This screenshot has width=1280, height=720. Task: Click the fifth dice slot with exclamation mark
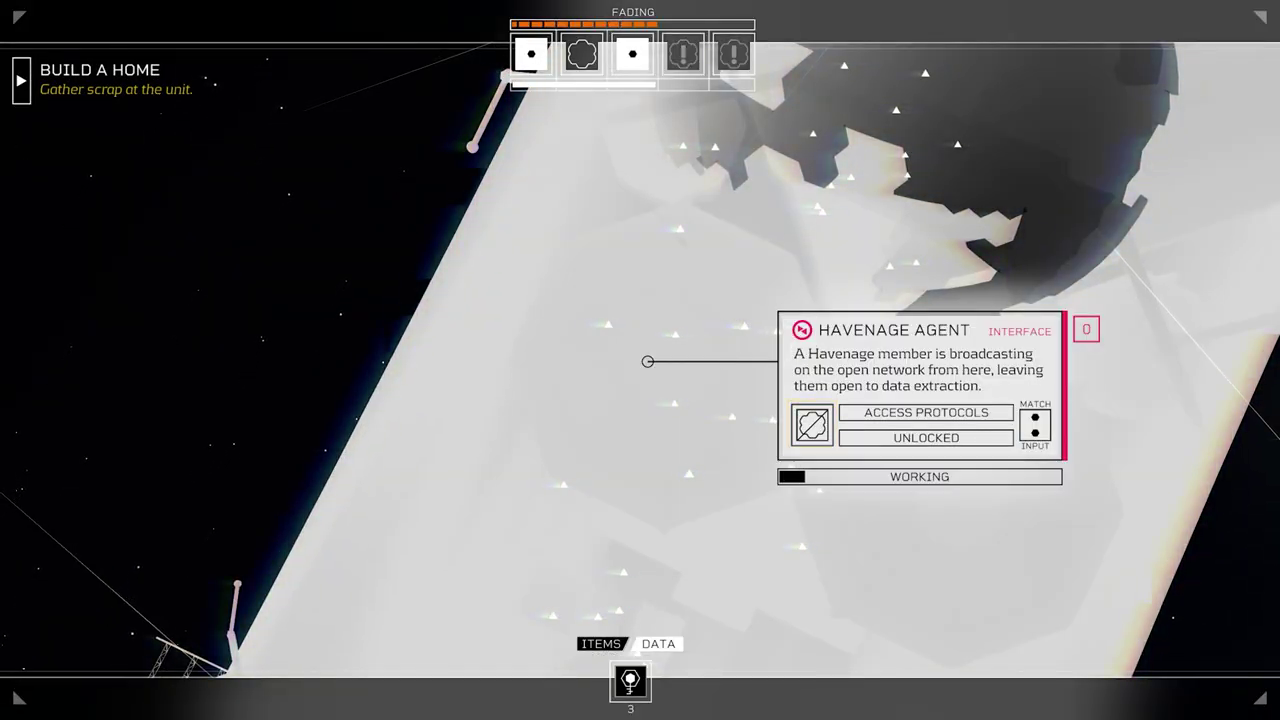[x=733, y=54]
